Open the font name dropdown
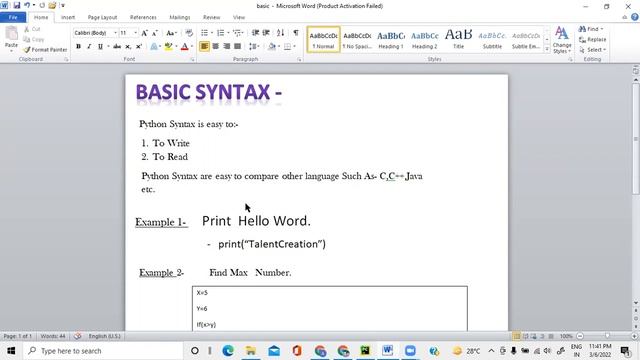640x360 pixels. pos(116,33)
